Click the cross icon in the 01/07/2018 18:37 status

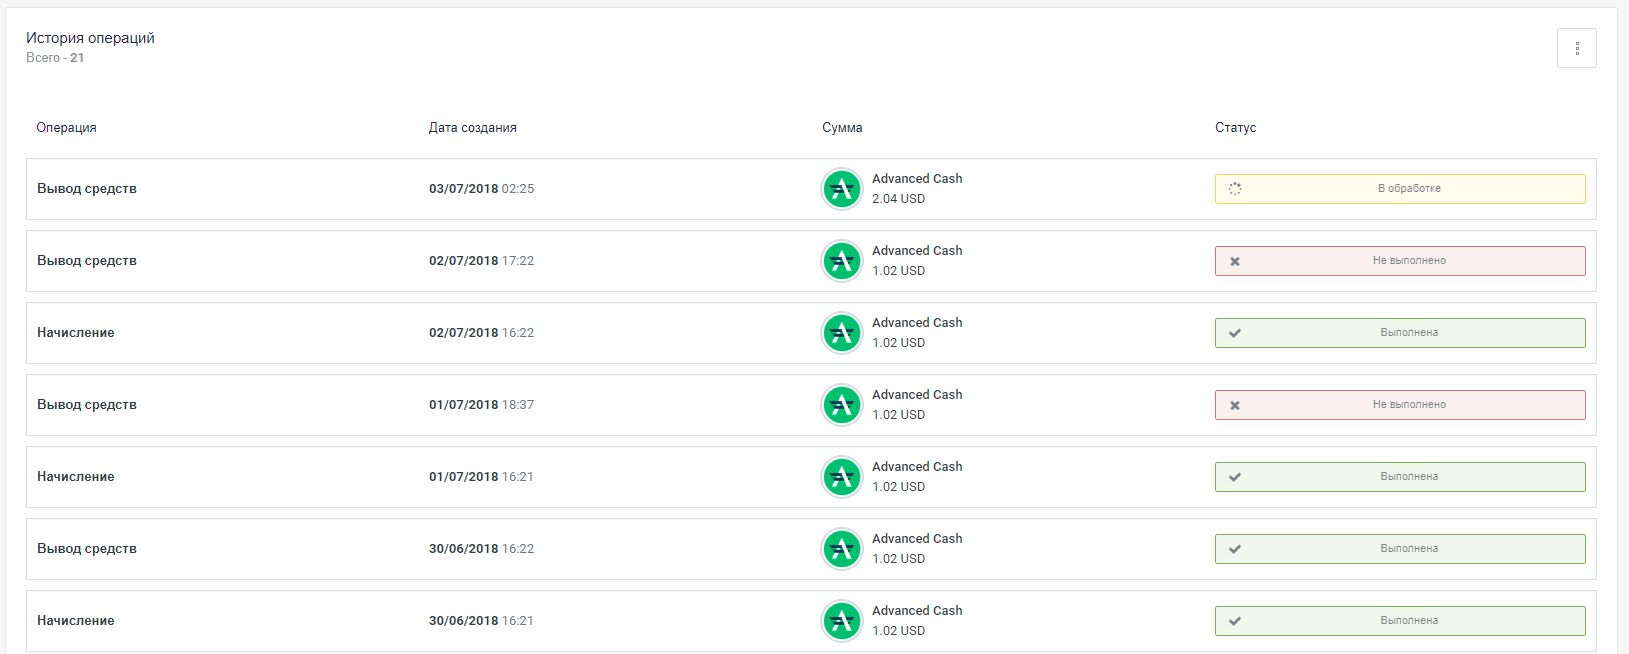[1235, 405]
